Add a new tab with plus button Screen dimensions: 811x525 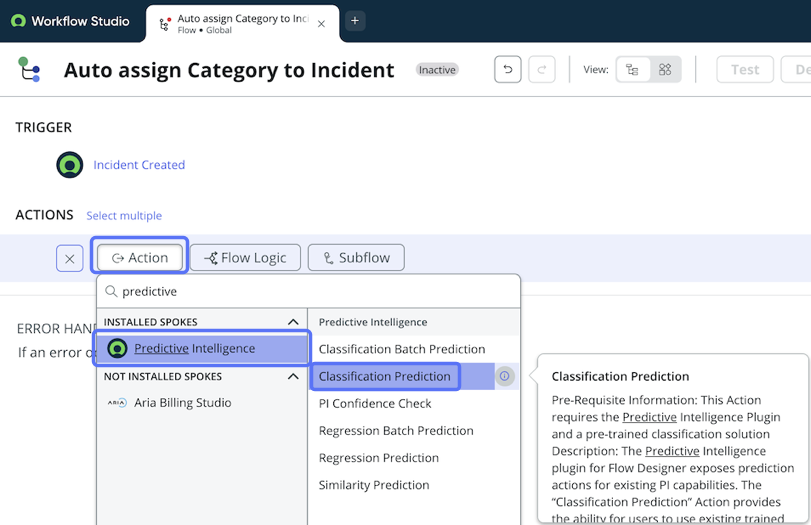(355, 21)
